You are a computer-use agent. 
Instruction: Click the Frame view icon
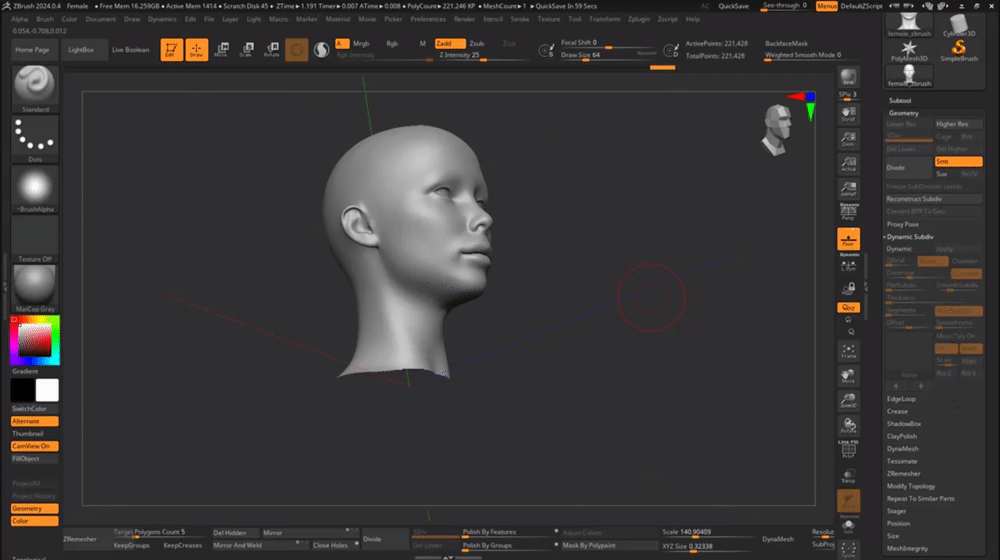tap(848, 350)
